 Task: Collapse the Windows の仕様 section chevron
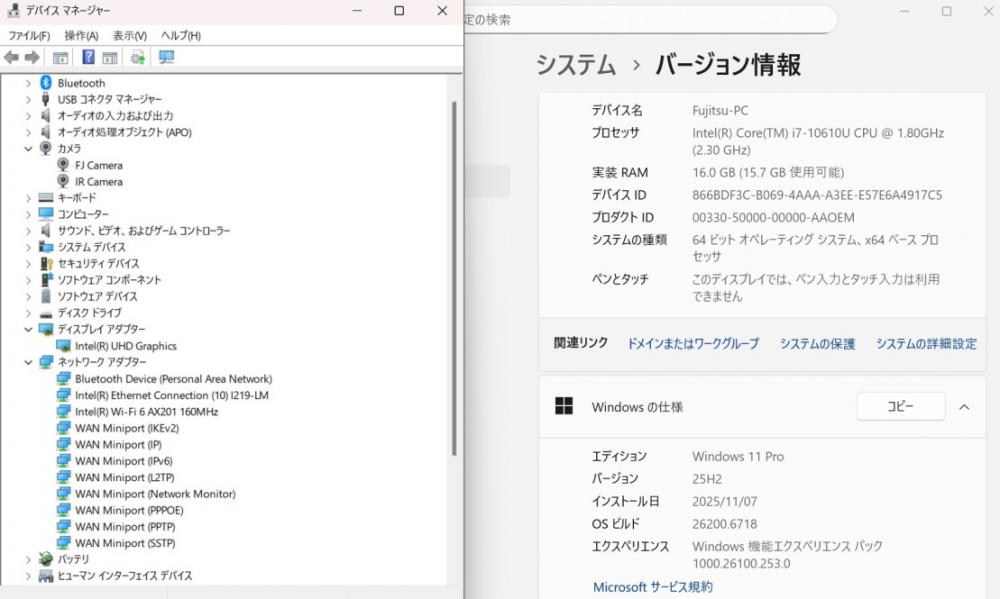coord(964,407)
